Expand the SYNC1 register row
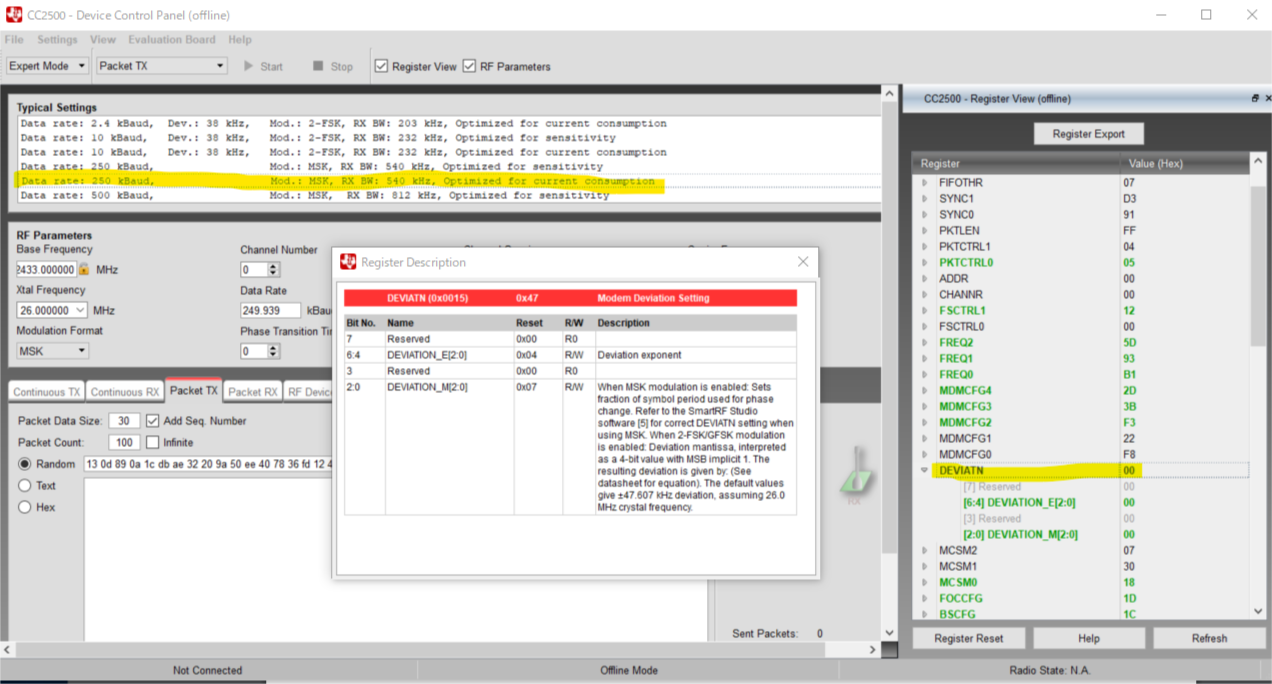This screenshot has height=684, width=1272. (925, 199)
